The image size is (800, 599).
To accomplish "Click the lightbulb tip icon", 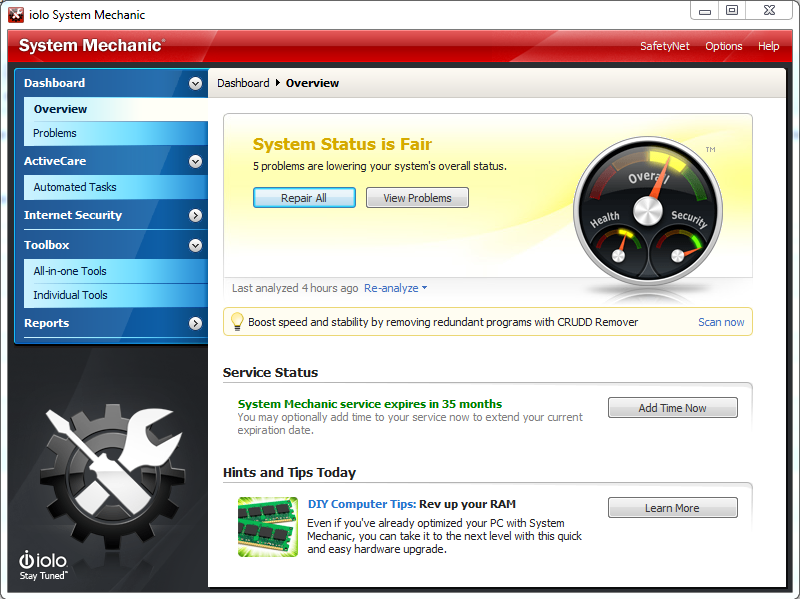I will [237, 321].
